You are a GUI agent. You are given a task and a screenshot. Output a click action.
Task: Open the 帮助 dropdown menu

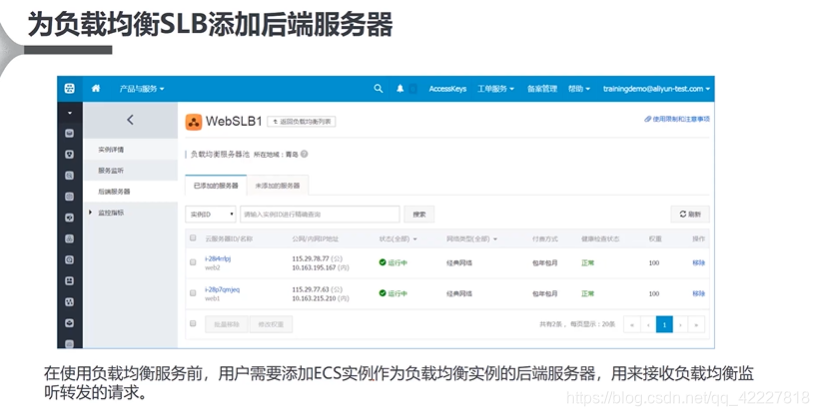coord(579,89)
